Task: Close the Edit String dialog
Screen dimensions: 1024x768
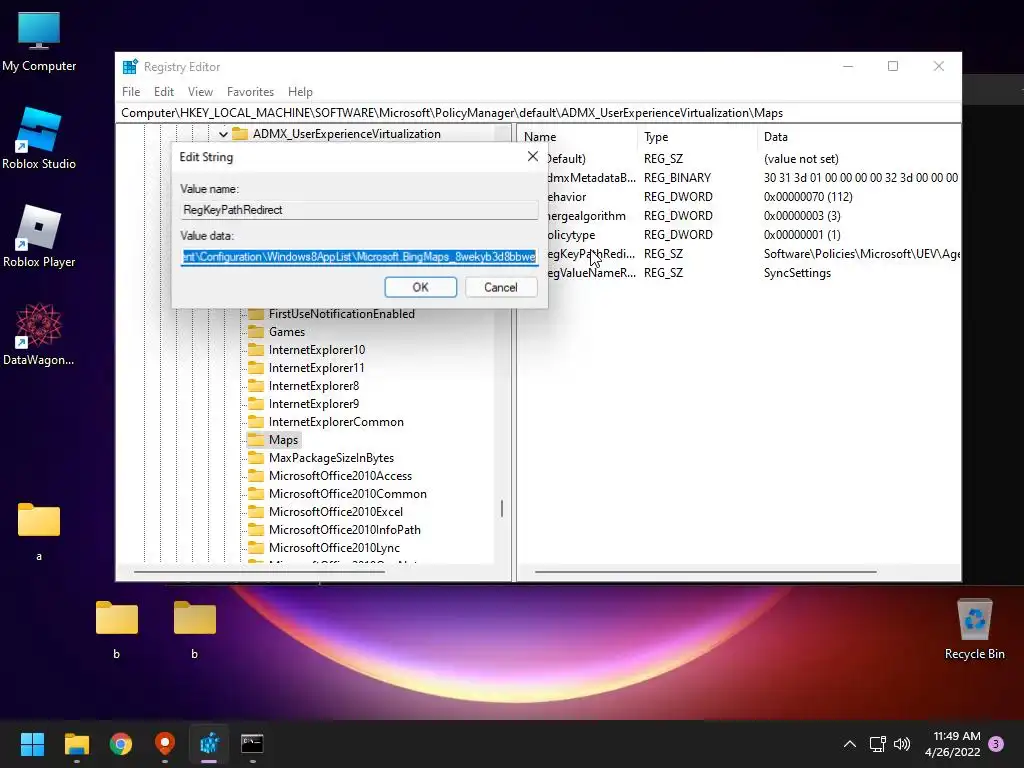Action: coord(533,157)
